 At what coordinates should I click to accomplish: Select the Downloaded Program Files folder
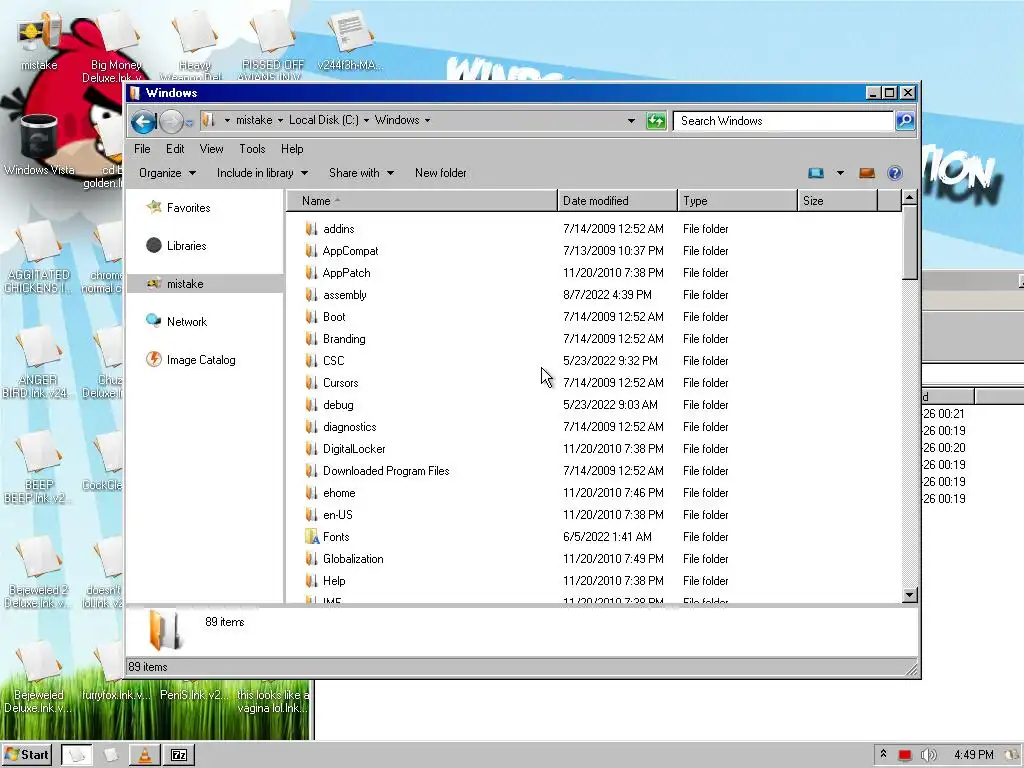386,471
